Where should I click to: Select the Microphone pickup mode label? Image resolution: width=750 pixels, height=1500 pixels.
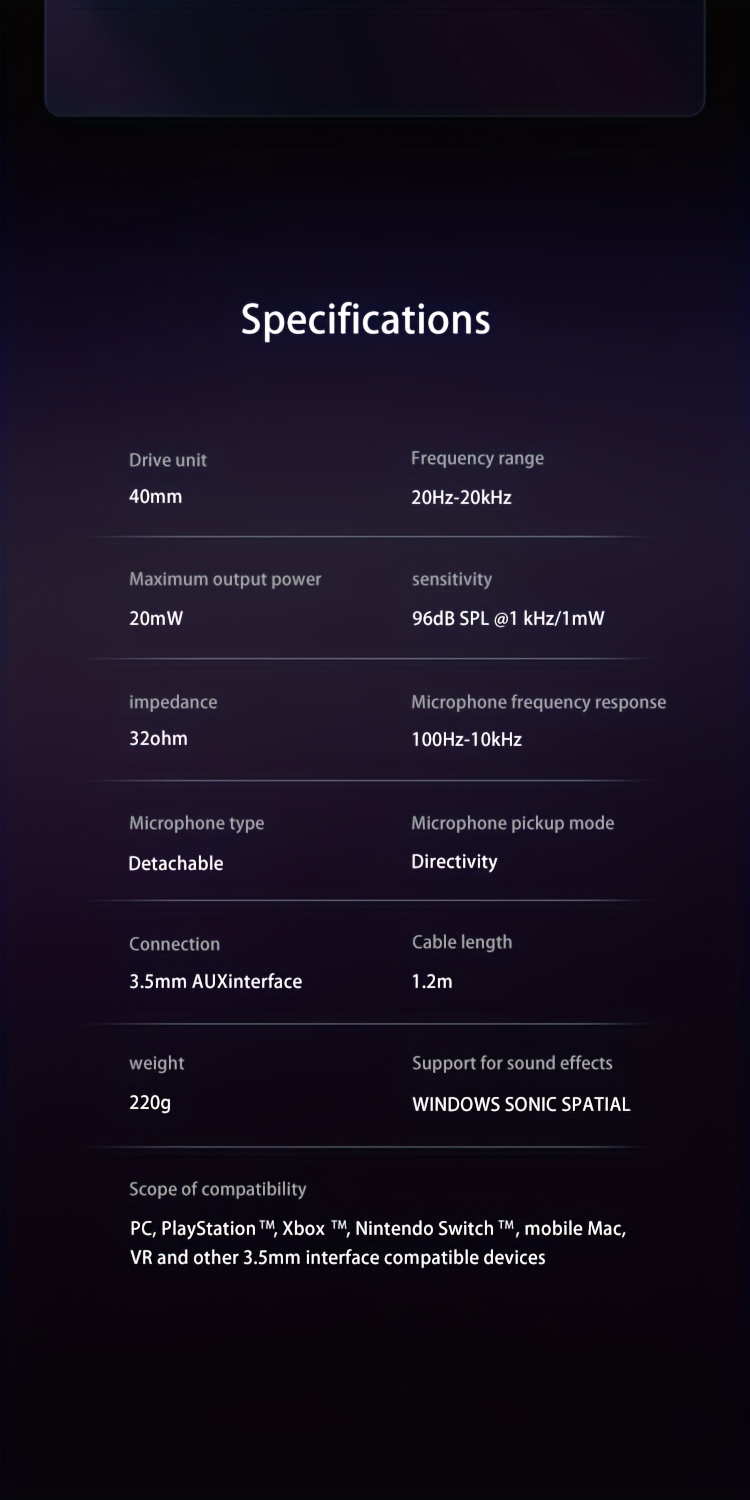click(512, 823)
